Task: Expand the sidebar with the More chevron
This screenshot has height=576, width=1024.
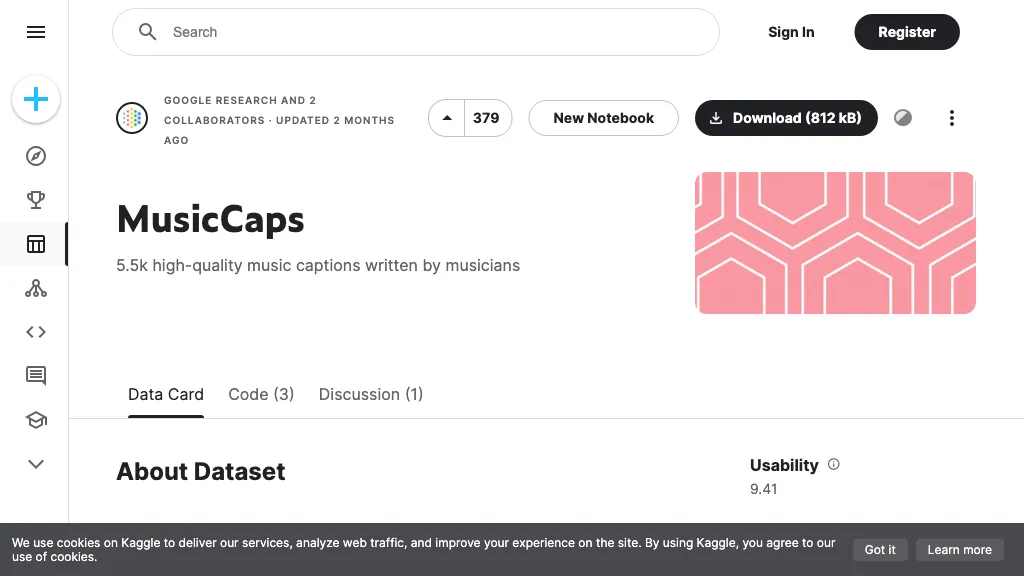Action: pyautogui.click(x=36, y=464)
